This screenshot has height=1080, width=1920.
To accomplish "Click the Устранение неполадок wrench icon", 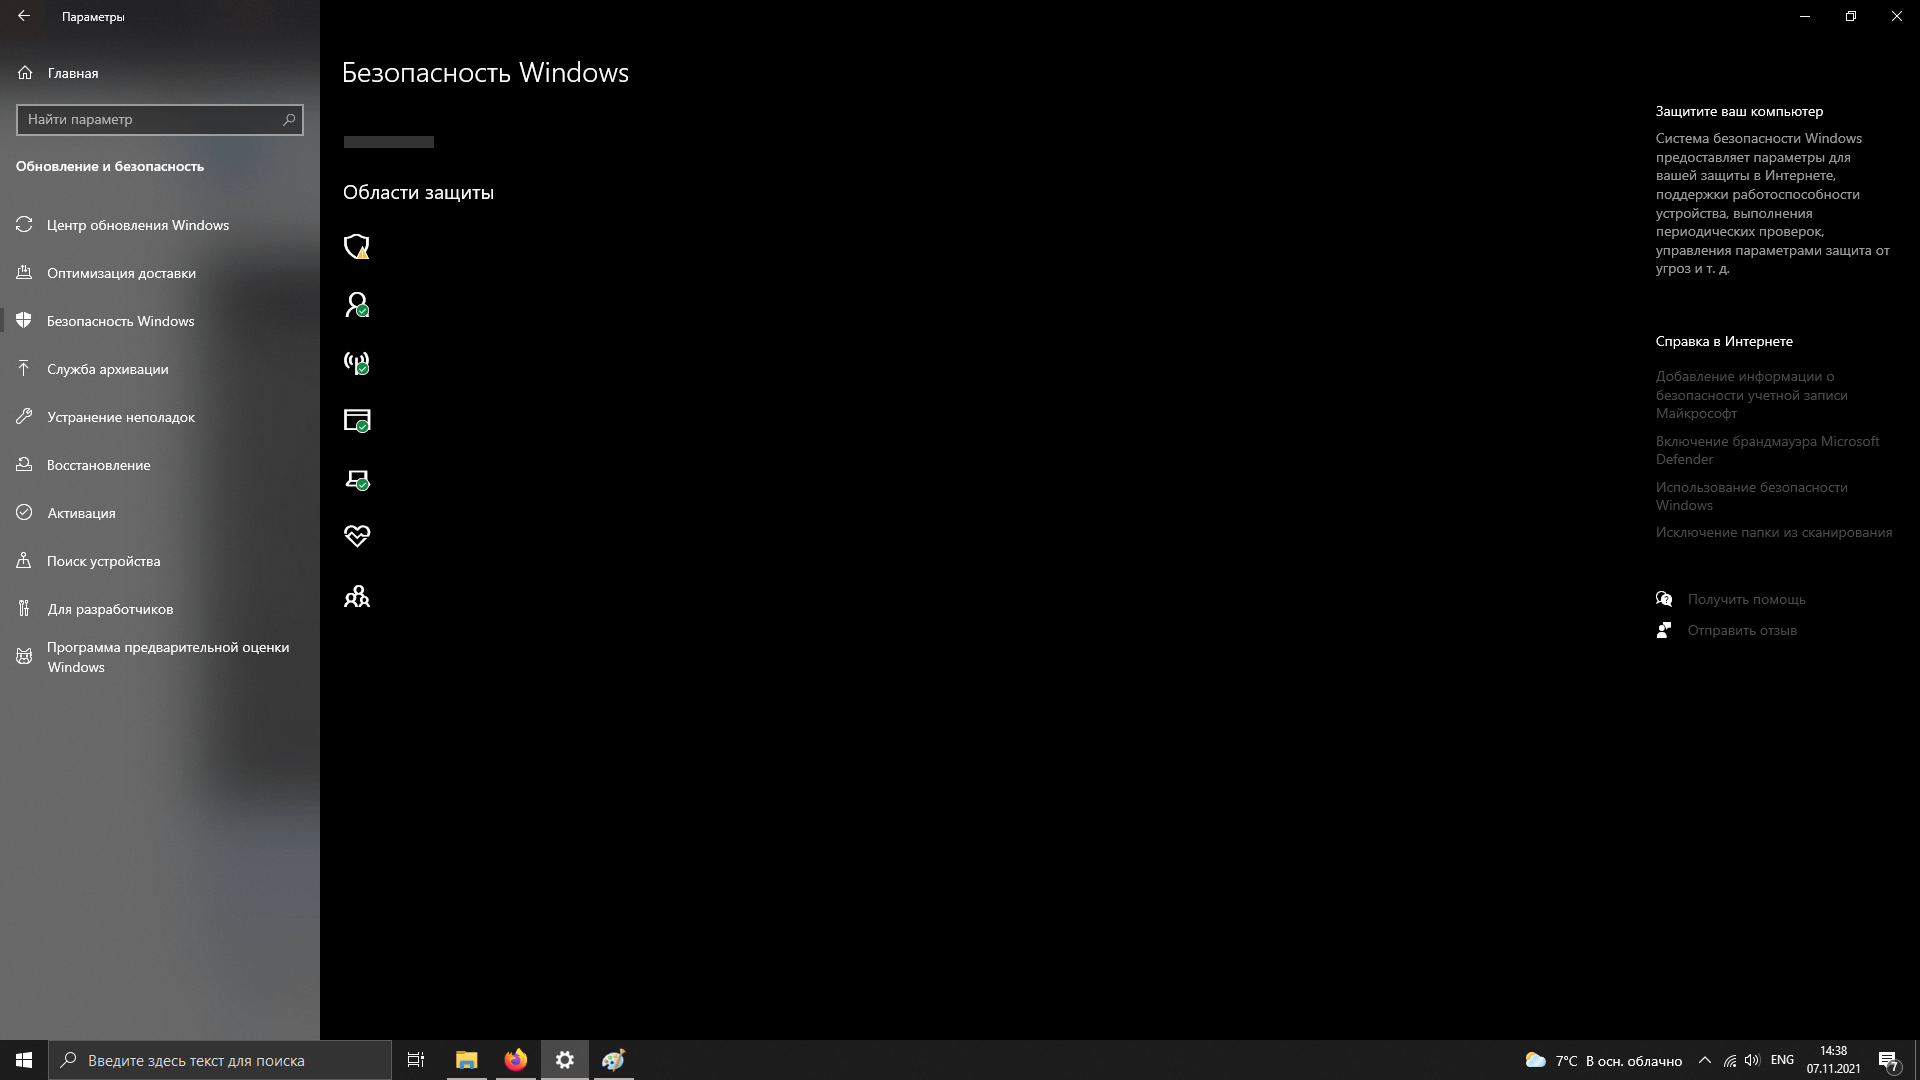I will (x=25, y=417).
